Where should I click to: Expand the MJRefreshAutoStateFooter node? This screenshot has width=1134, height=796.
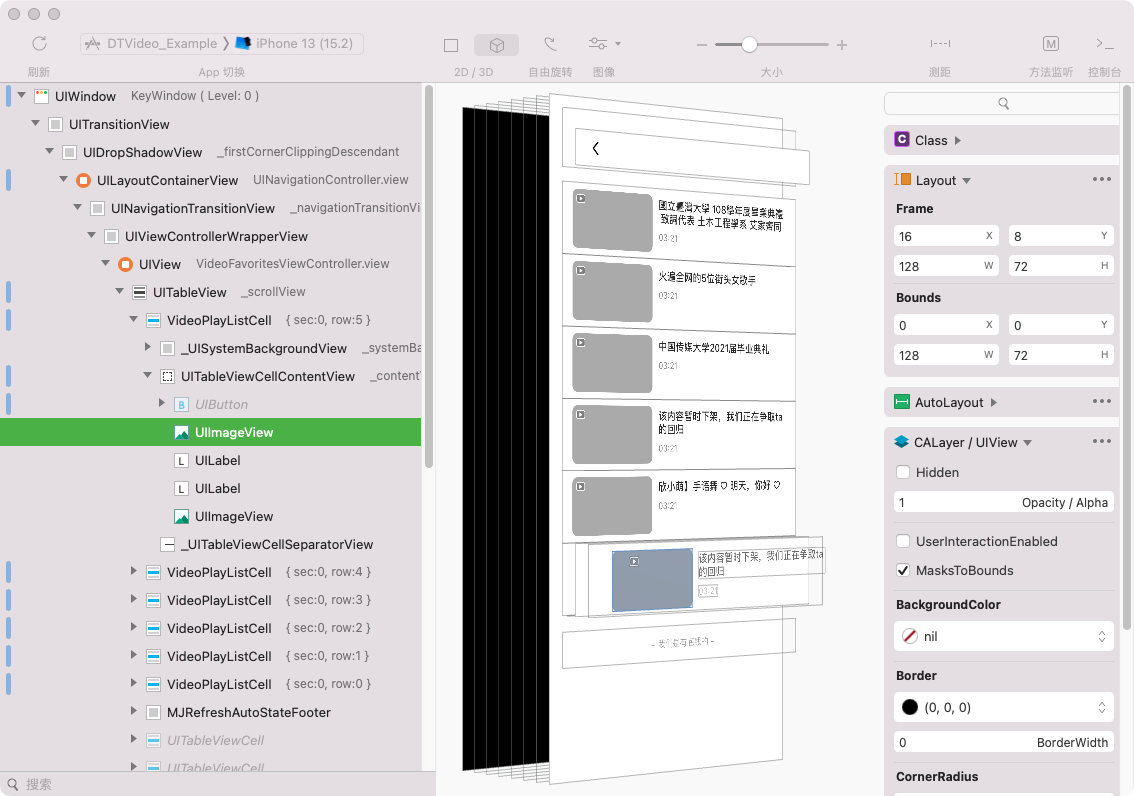click(134, 711)
